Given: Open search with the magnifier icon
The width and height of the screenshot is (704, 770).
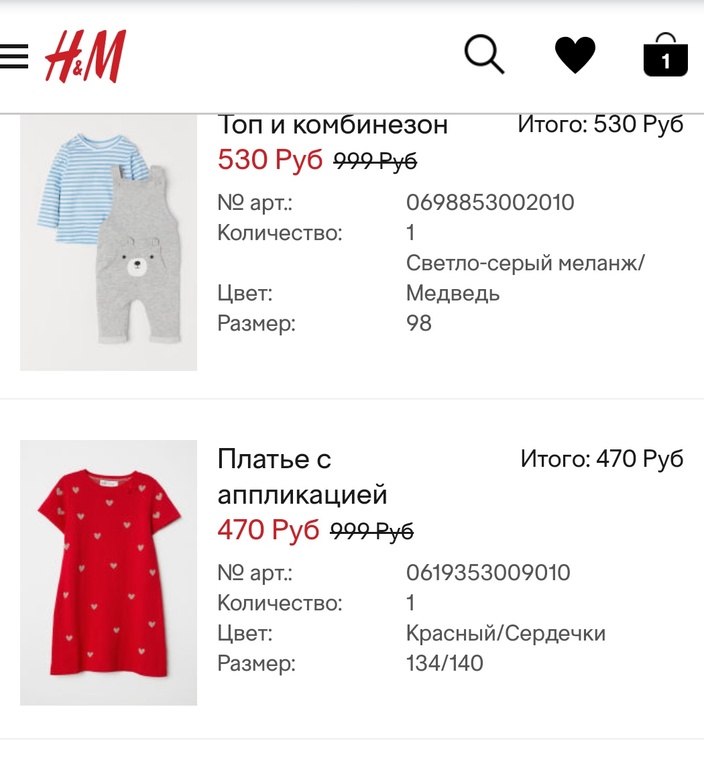Looking at the screenshot, I should pyautogui.click(x=484, y=54).
